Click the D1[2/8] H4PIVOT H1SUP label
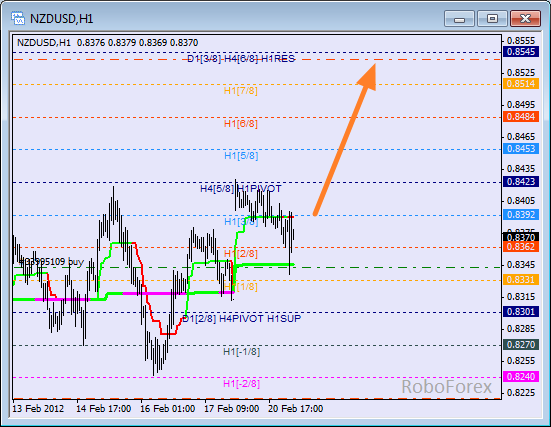 (242, 319)
